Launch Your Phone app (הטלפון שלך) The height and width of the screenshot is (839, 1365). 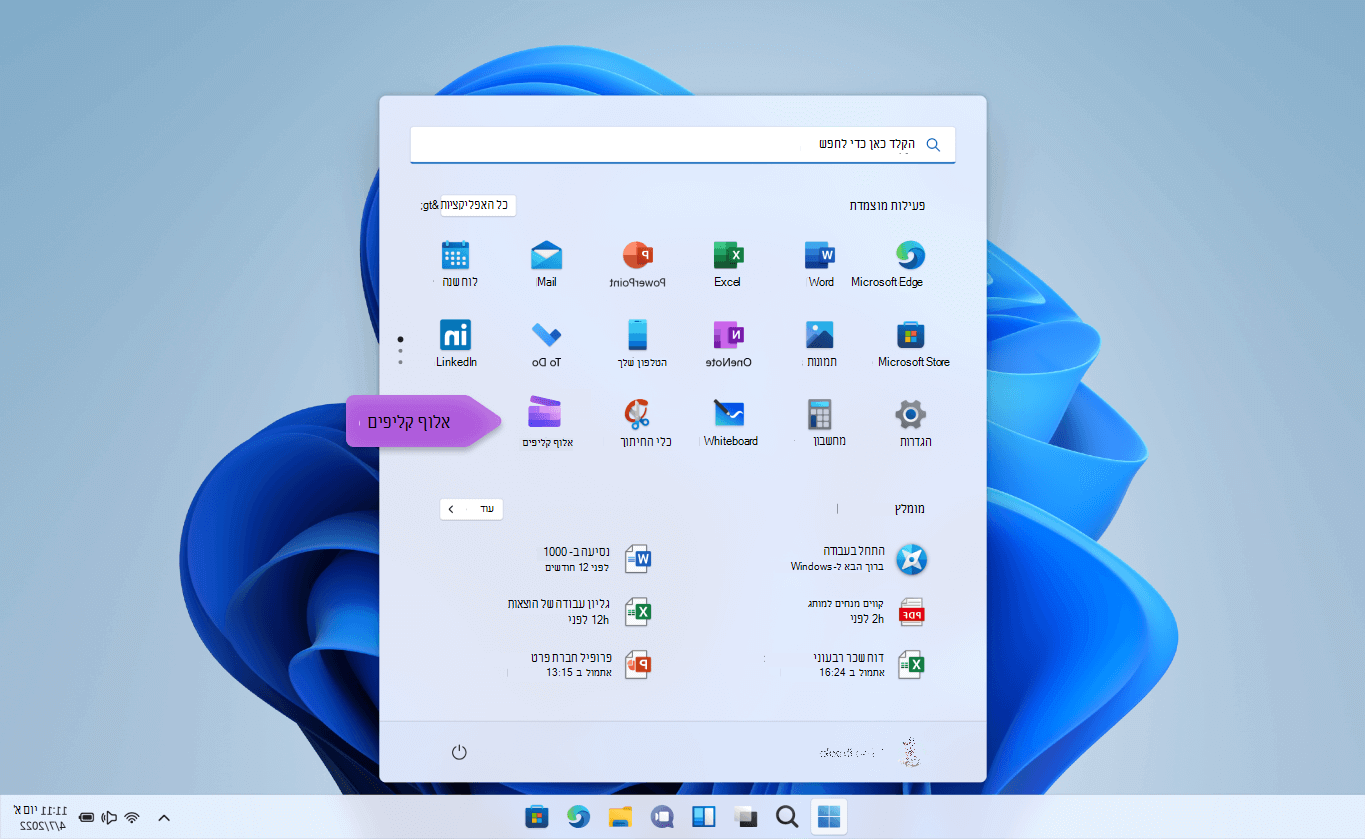click(637, 335)
